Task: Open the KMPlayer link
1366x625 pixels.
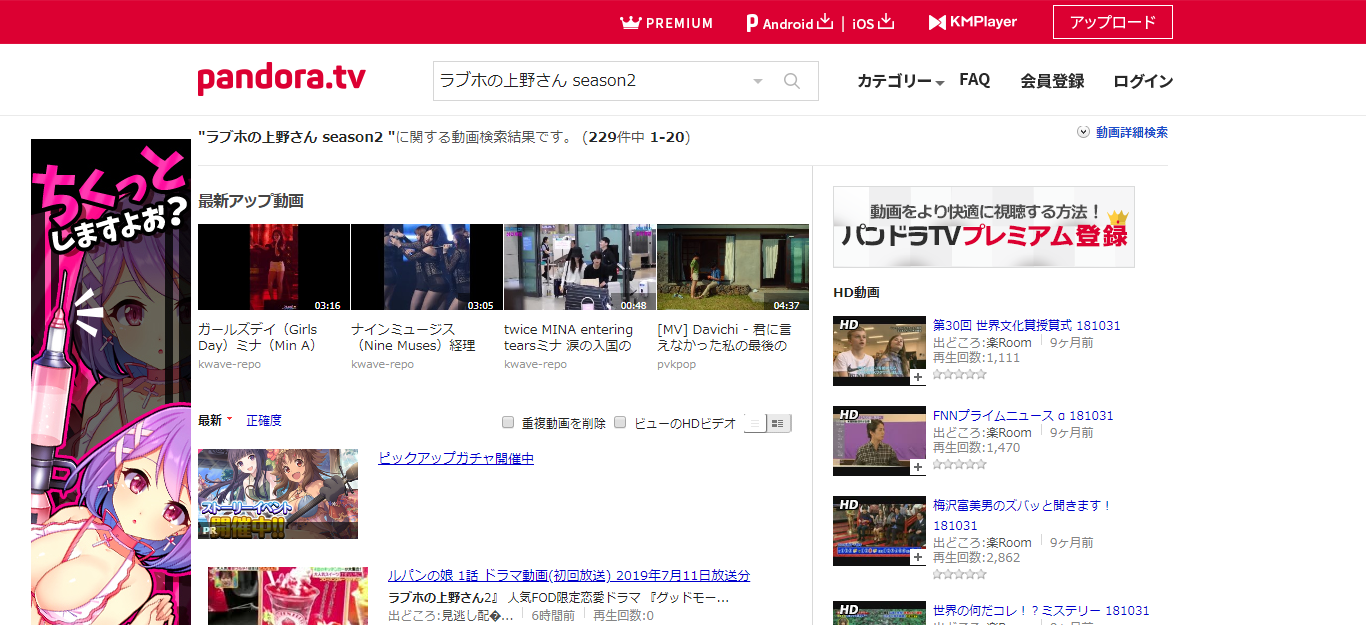Action: coord(973,22)
